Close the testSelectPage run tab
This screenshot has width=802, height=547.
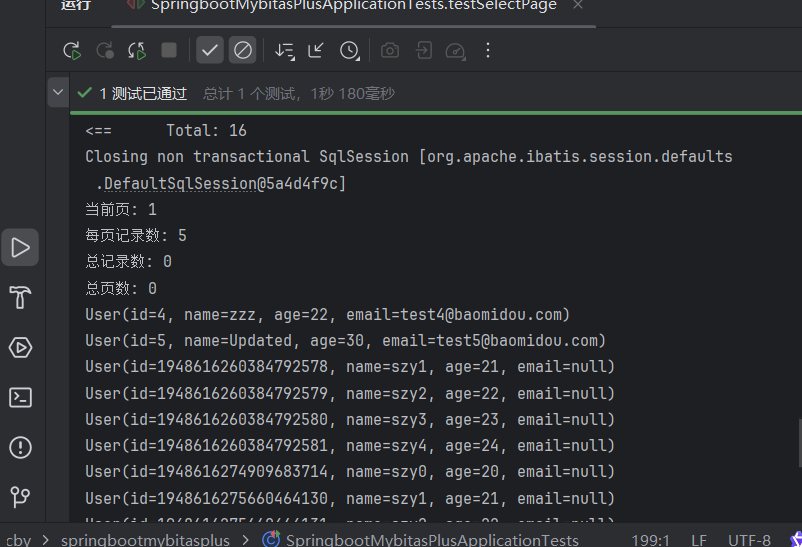click(578, 5)
